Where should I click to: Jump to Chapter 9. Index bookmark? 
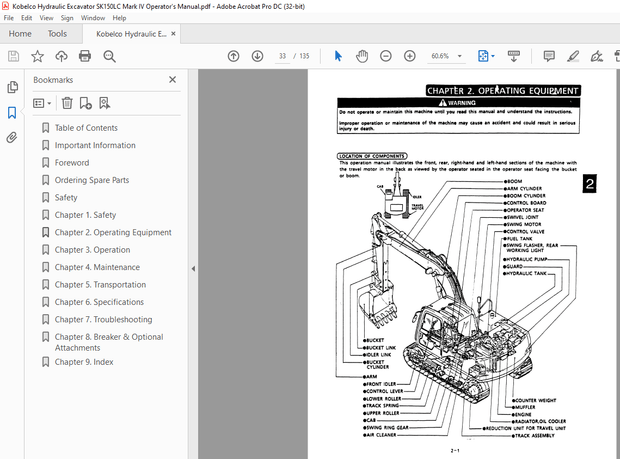(84, 362)
